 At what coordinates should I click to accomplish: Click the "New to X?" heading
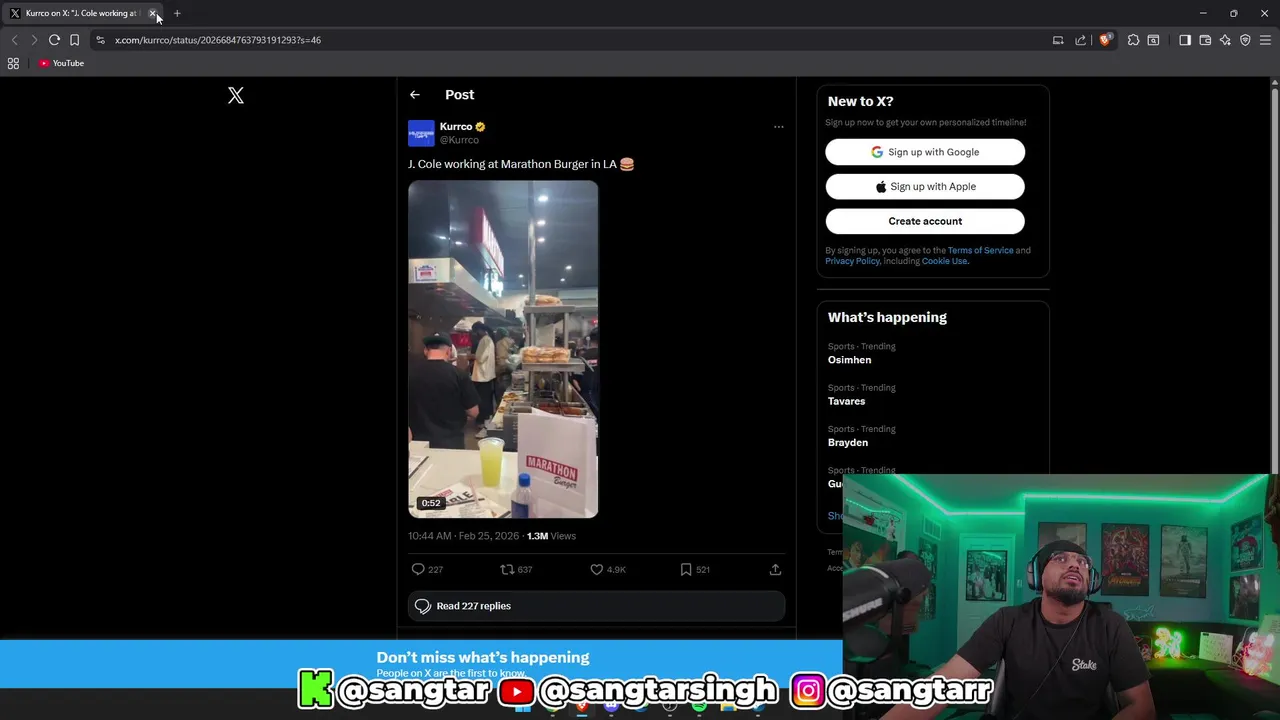[861, 101]
